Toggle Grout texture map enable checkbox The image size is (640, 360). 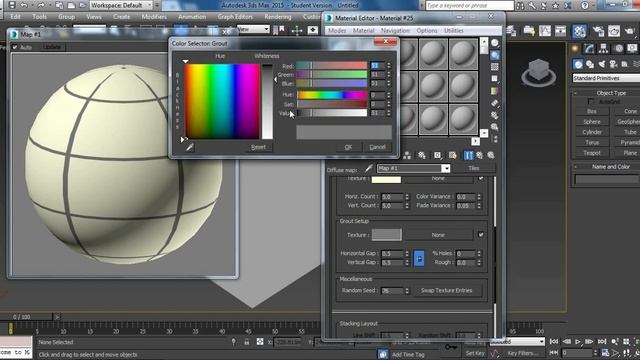(x=480, y=235)
